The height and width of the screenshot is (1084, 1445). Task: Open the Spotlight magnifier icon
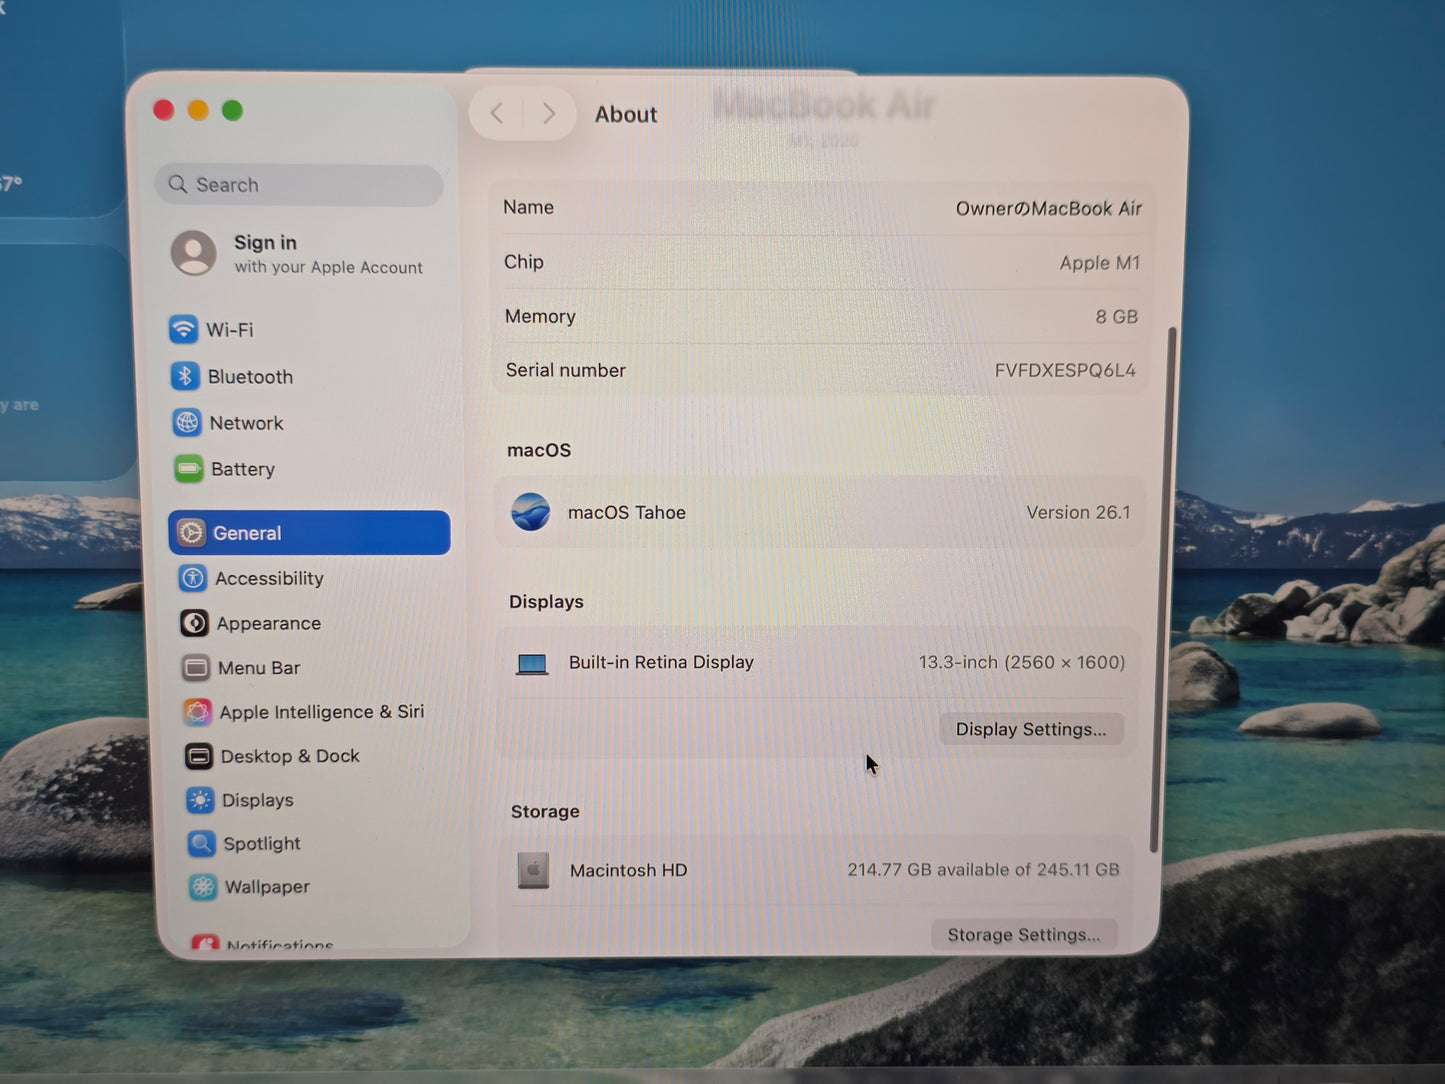click(202, 843)
